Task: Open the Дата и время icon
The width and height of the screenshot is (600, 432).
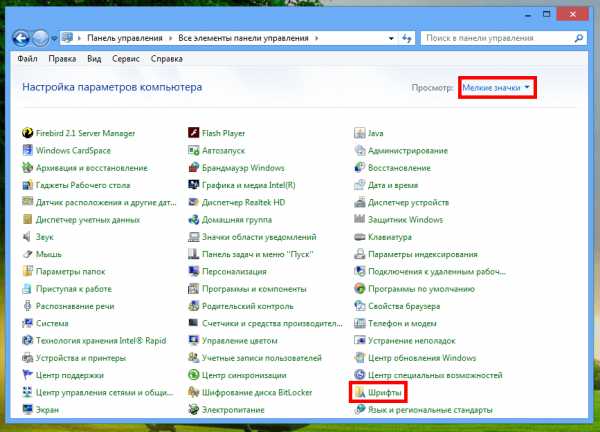Action: 360,185
